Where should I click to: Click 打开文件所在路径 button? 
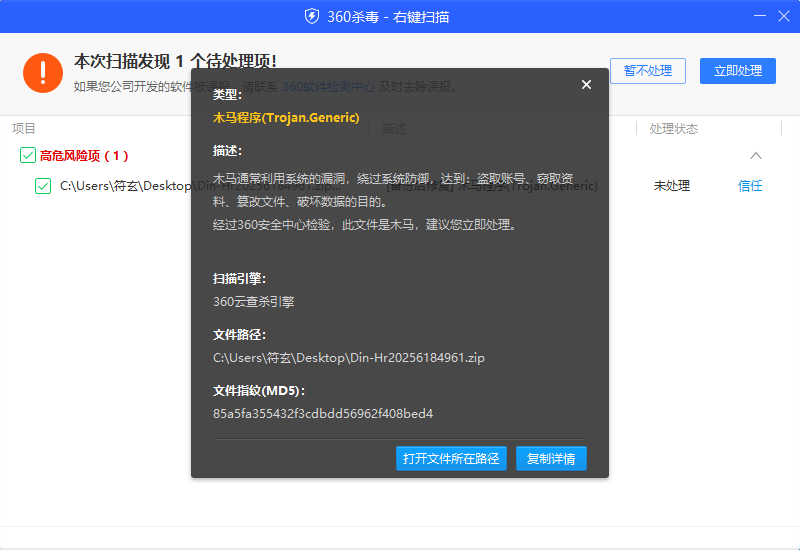[x=451, y=458]
